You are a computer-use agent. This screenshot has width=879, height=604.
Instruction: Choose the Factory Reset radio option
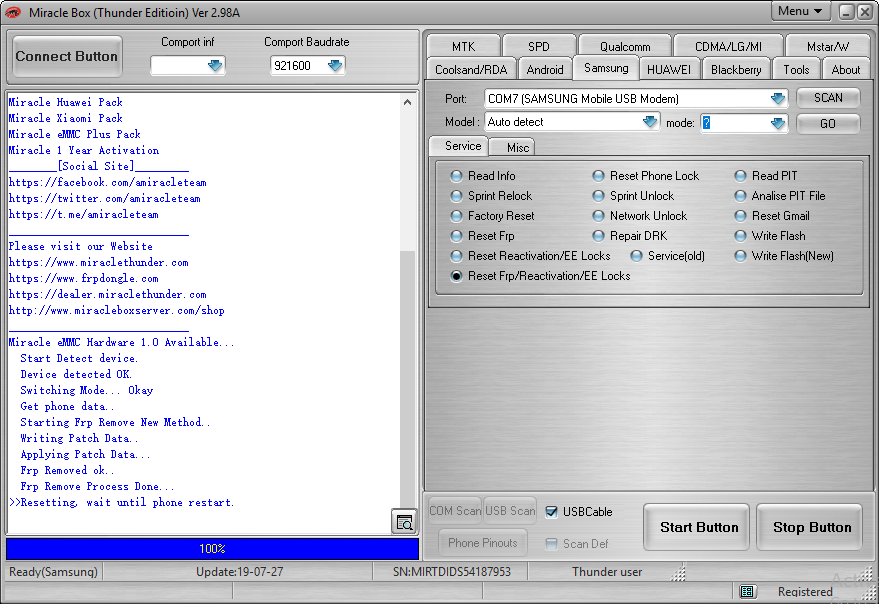click(456, 216)
